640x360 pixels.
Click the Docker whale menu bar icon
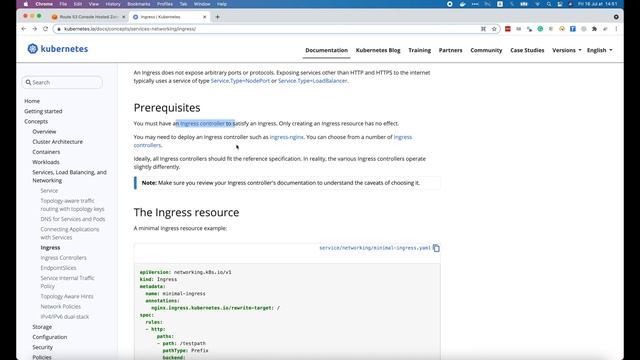click(462, 4)
